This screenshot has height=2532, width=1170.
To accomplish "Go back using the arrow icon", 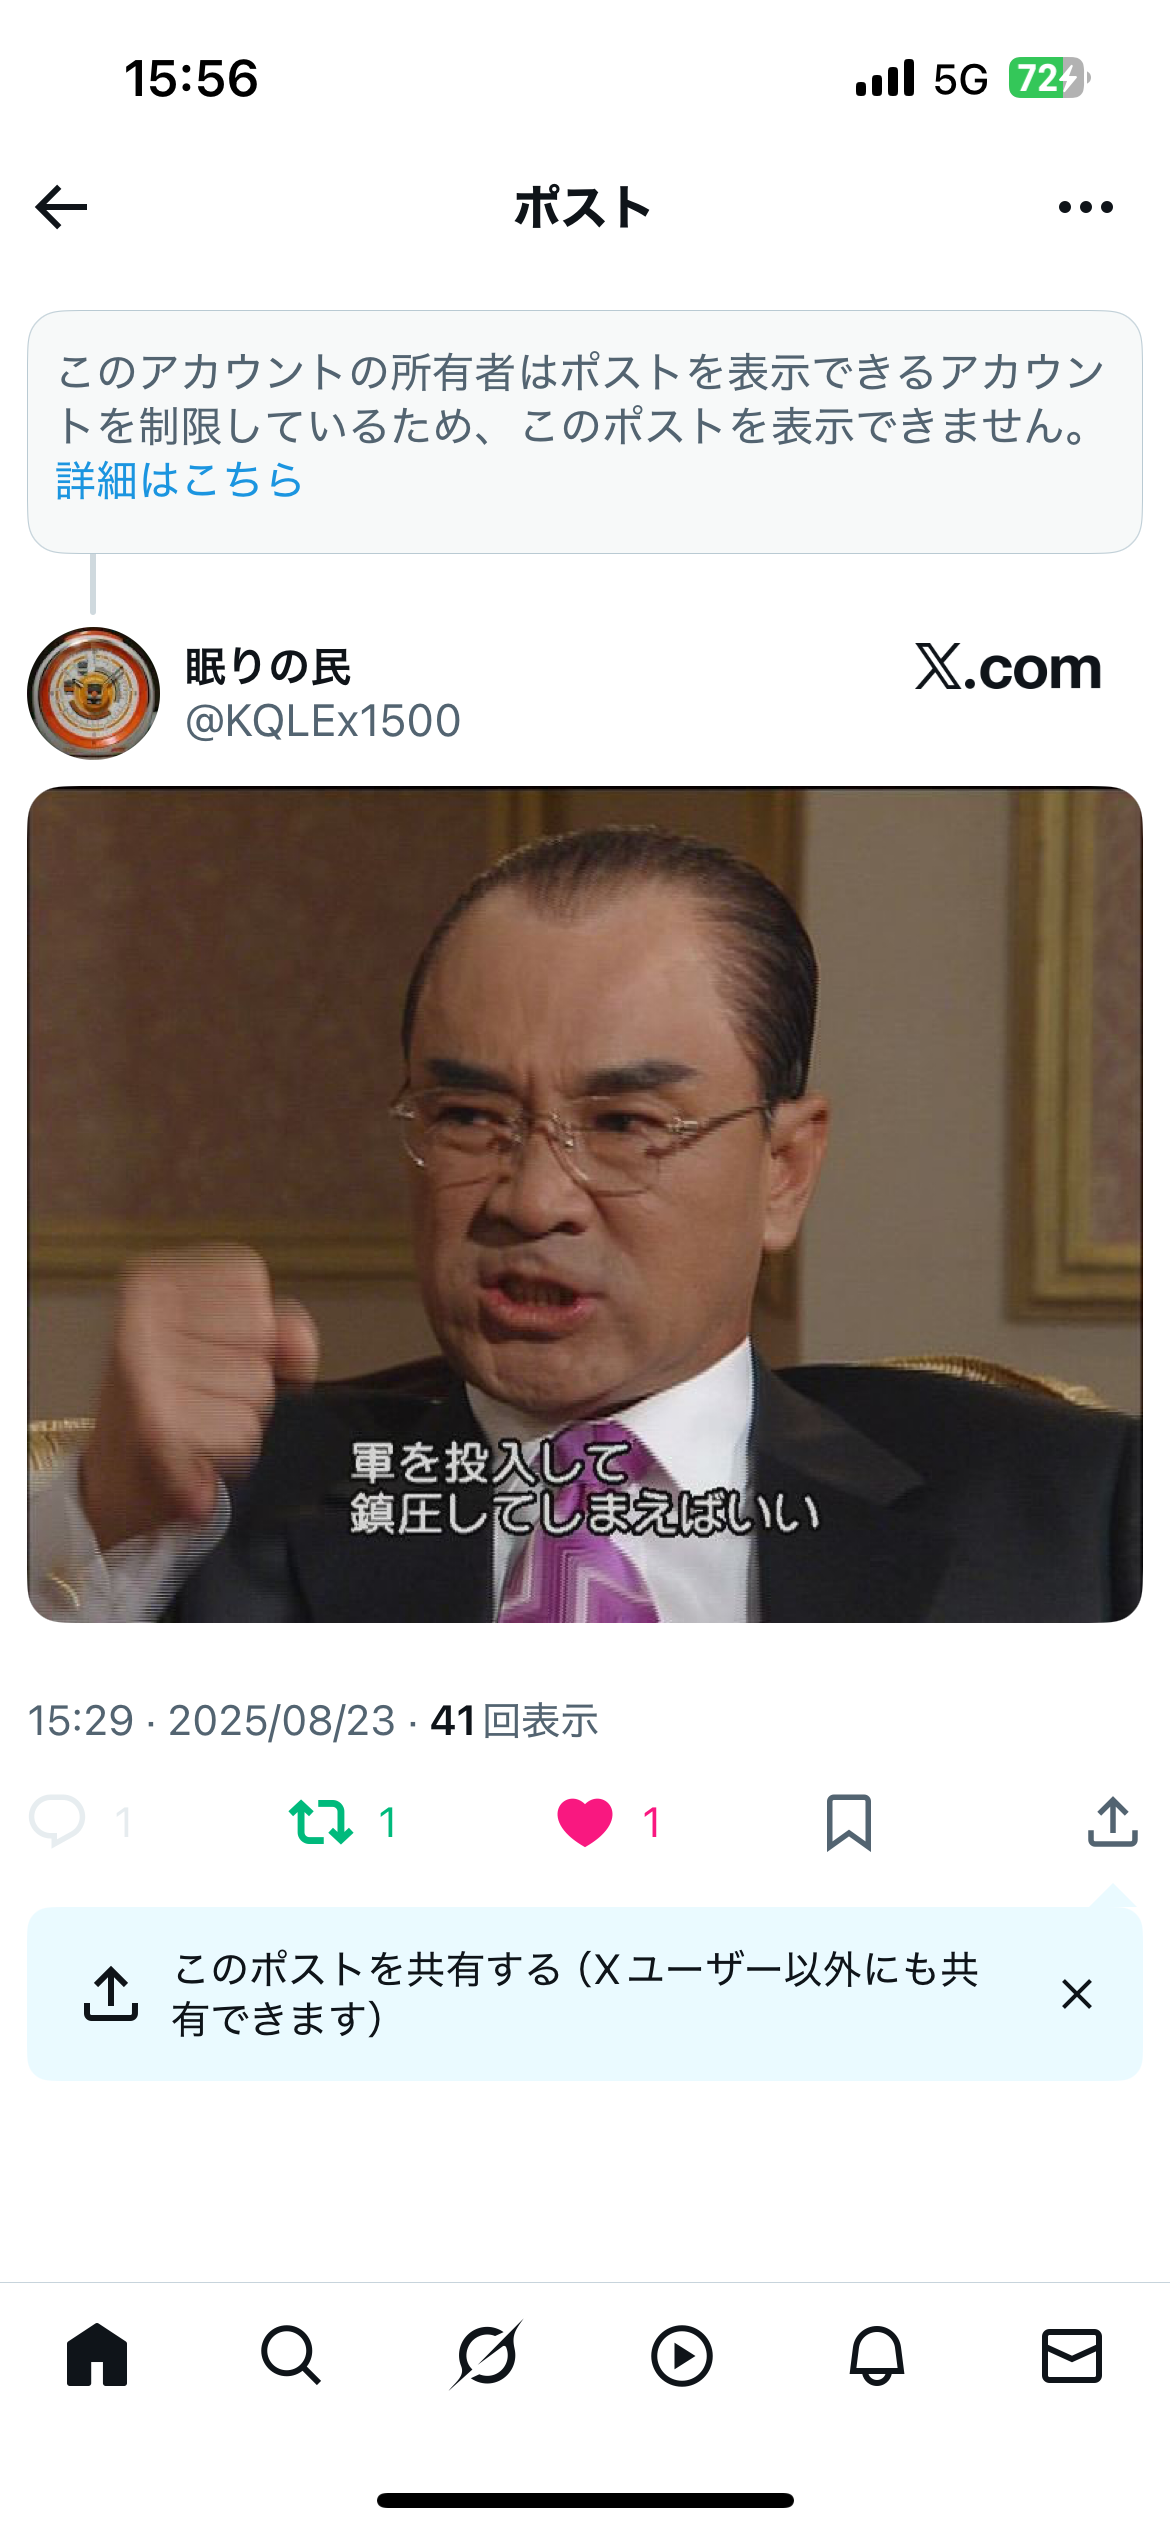I will (62, 207).
